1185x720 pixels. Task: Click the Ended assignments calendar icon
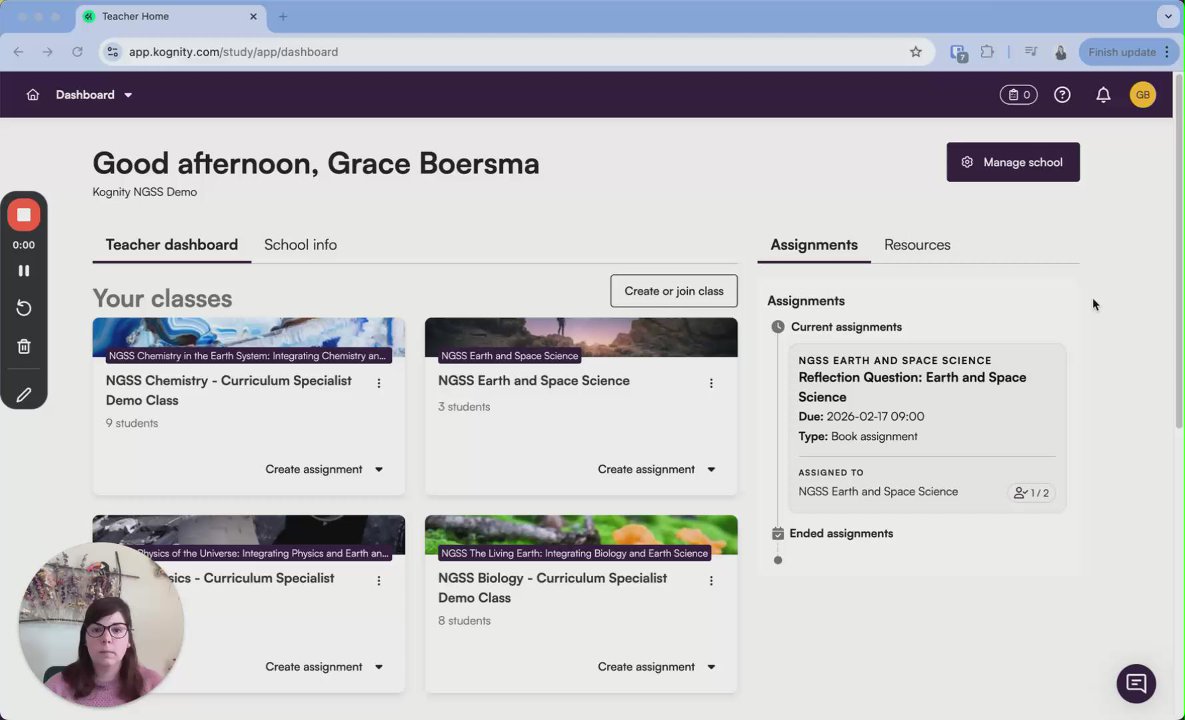point(778,534)
